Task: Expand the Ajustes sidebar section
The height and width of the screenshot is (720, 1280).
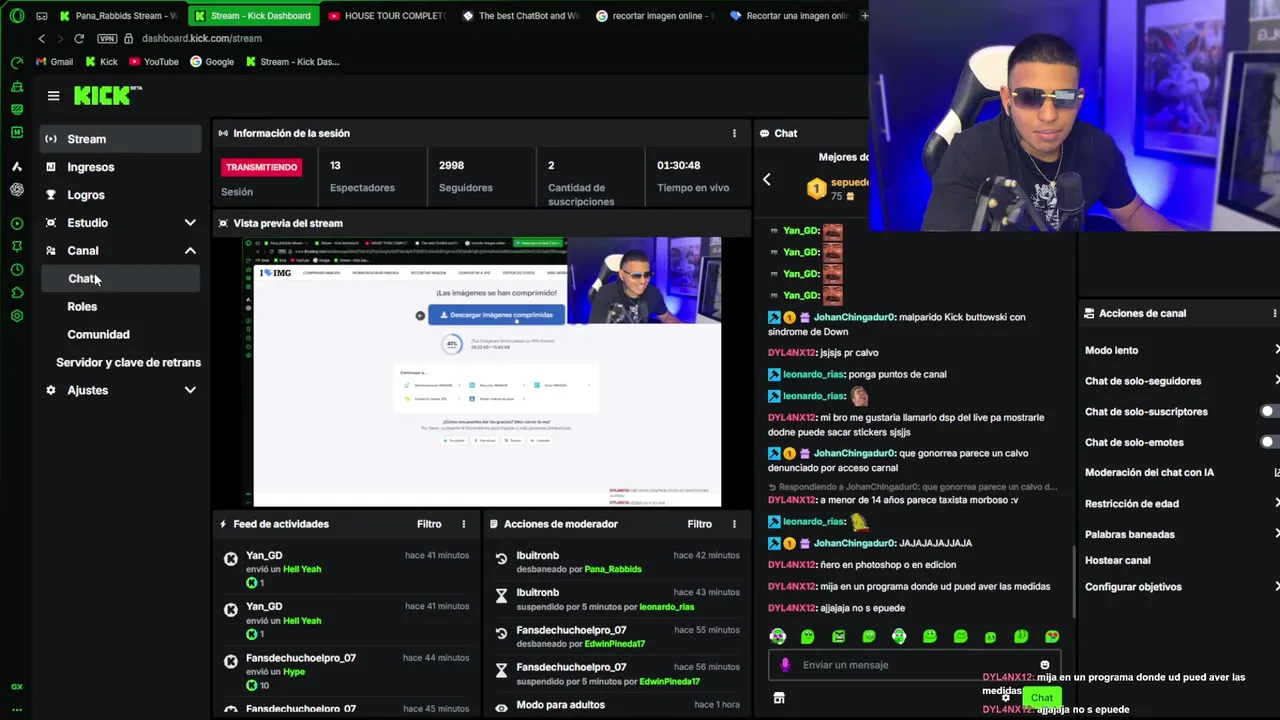Action: tap(190, 390)
